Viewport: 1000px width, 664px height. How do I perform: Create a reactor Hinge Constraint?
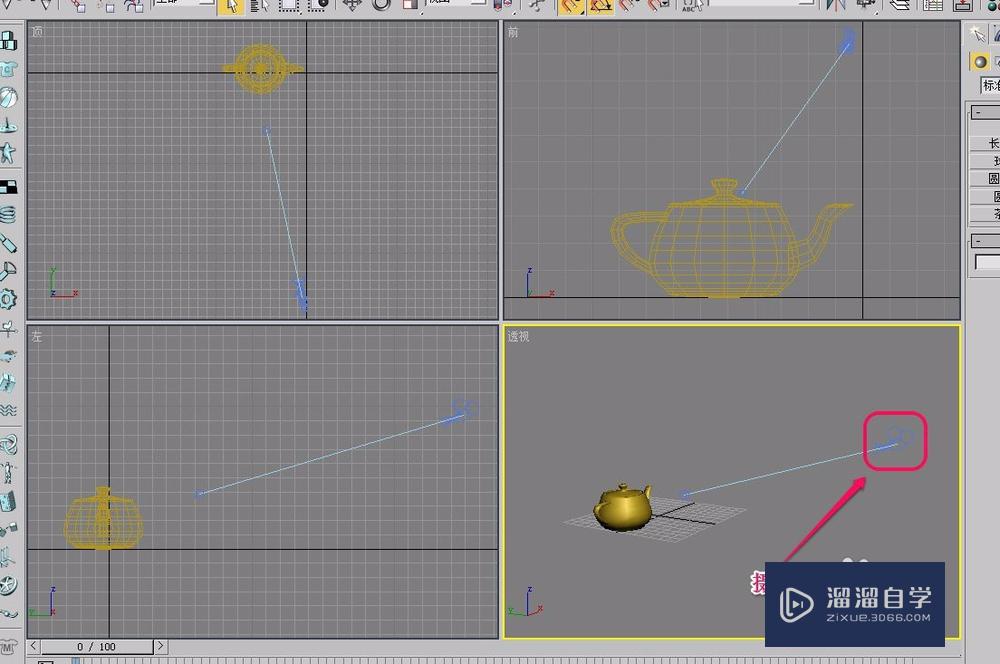(8, 502)
